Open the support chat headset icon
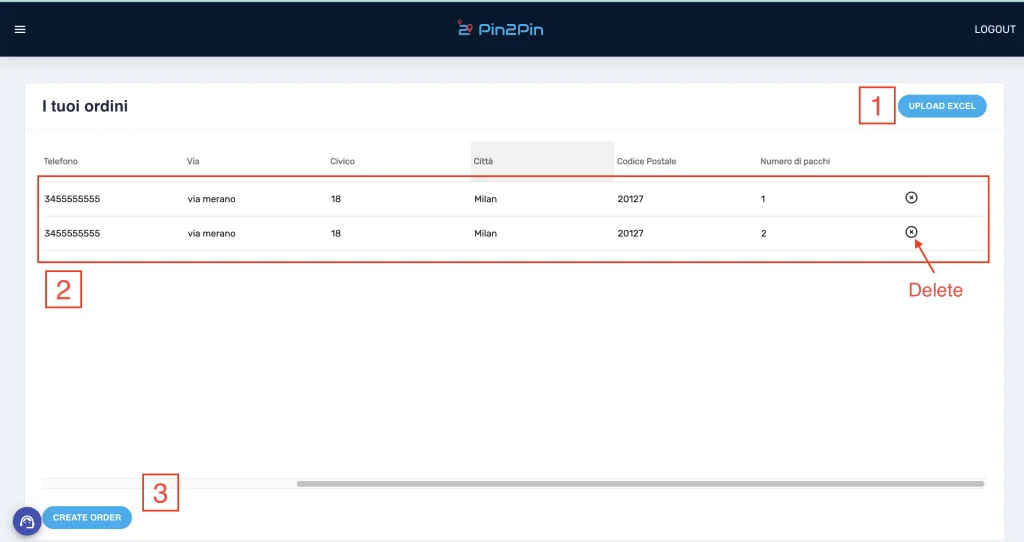 (27, 521)
